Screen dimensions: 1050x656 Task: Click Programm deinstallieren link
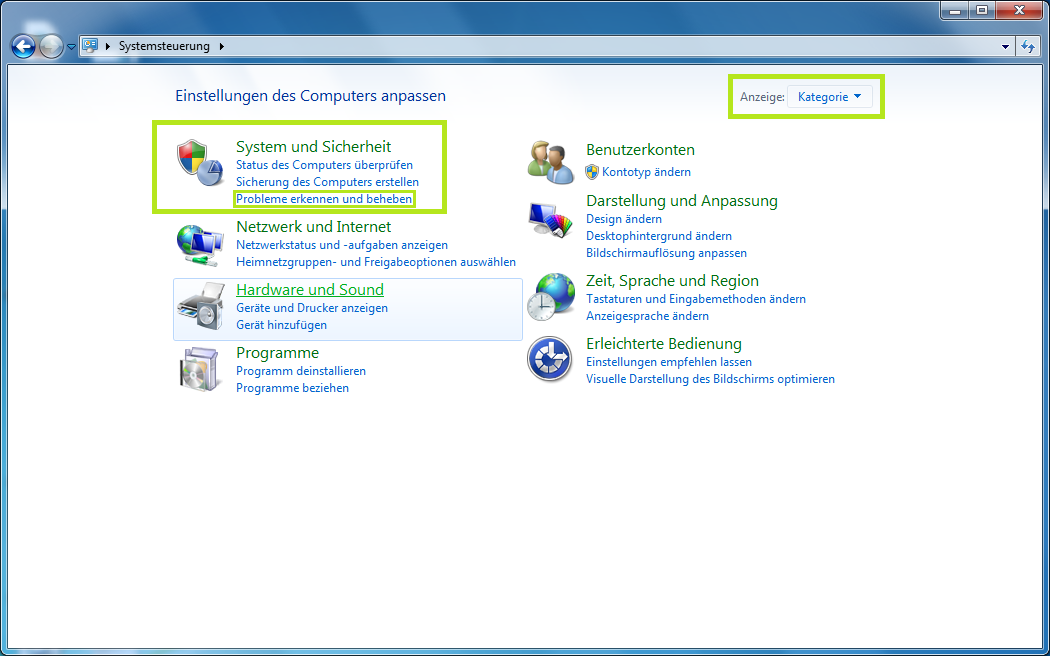pyautogui.click(x=301, y=371)
